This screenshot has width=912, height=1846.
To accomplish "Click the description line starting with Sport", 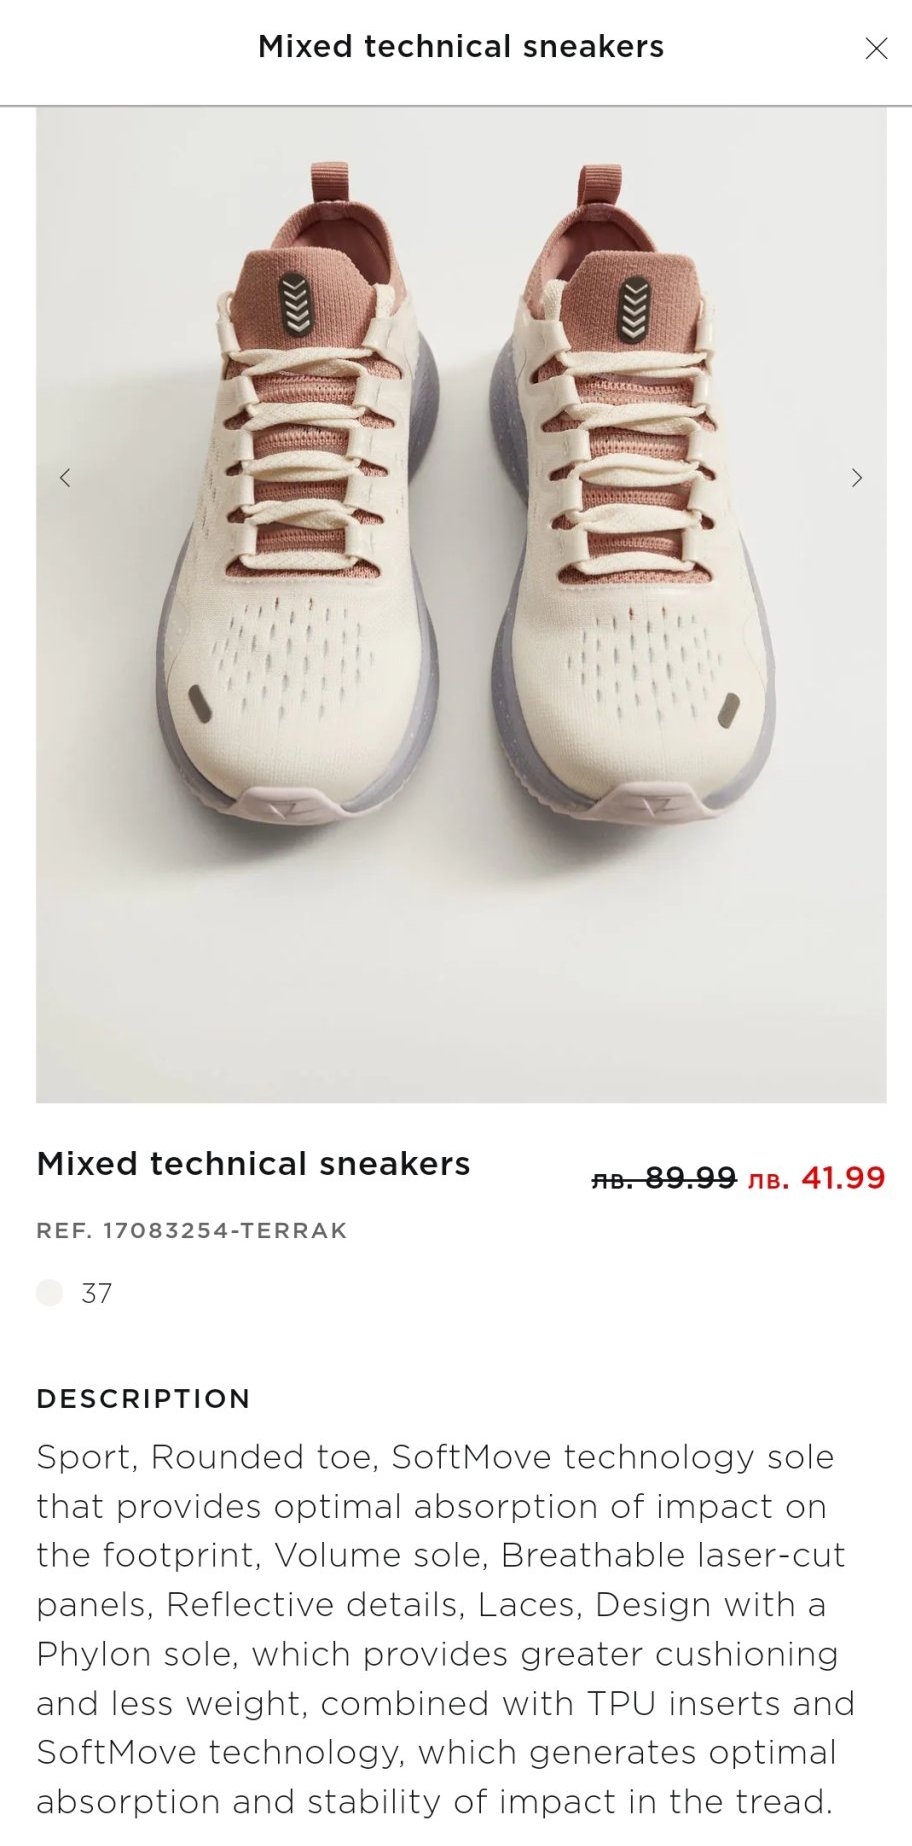I will [x=435, y=1457].
